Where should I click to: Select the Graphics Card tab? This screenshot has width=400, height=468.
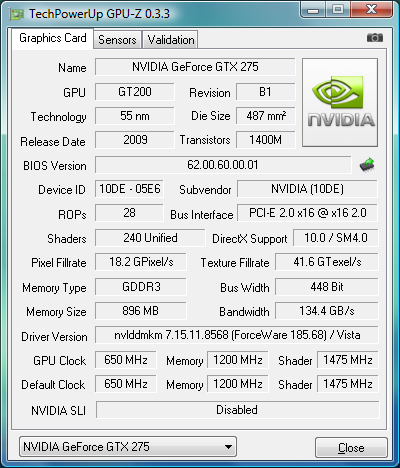[x=53, y=38]
